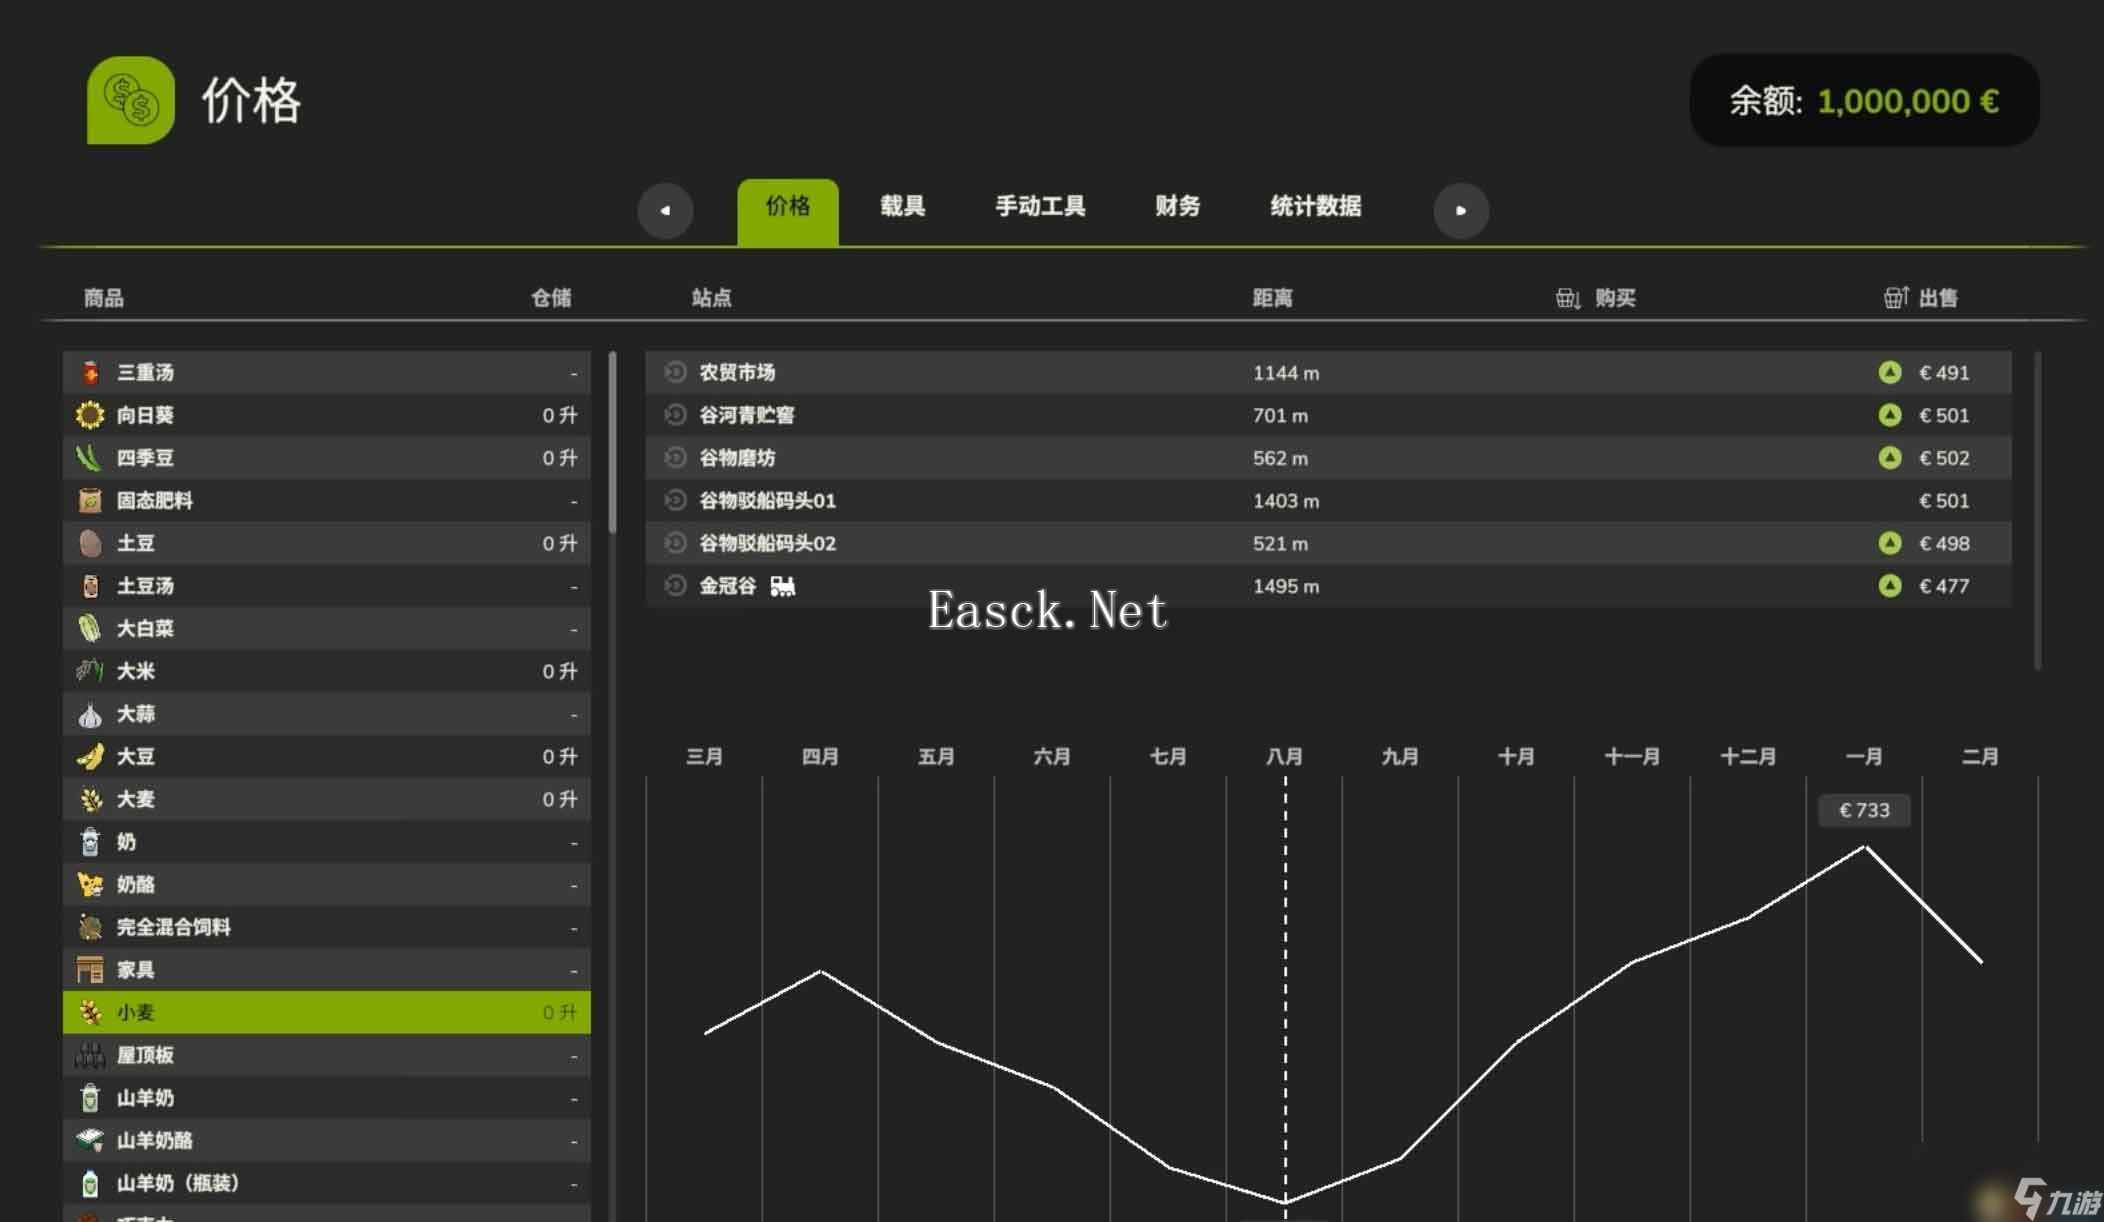Select the 奶 milk icon
Viewport: 2104px width, 1222px height.
(x=90, y=842)
